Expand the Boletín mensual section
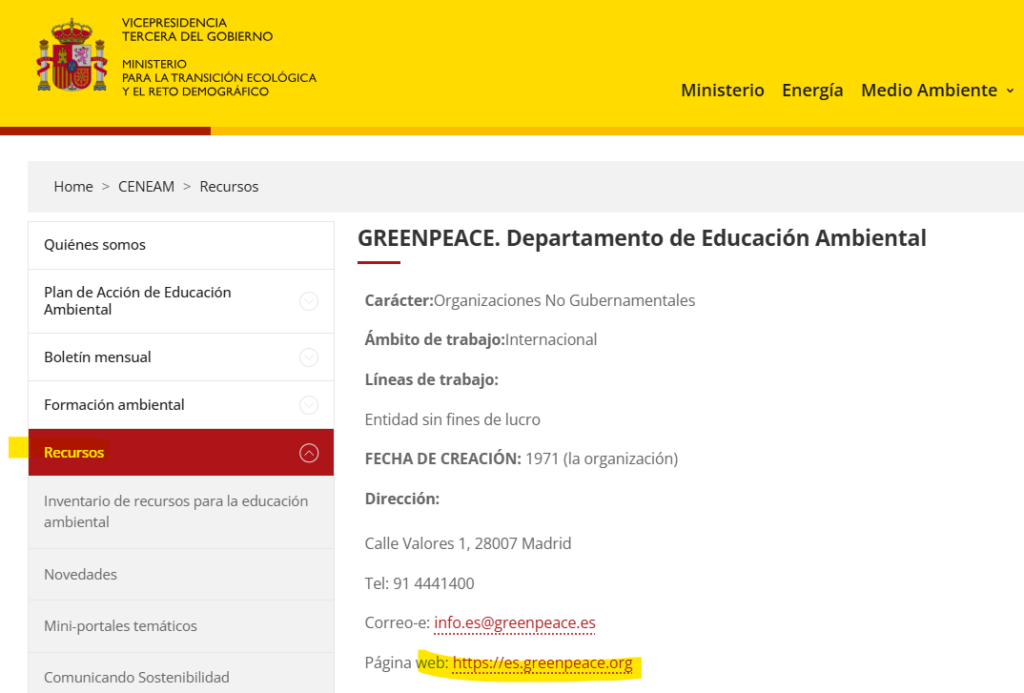1024x693 pixels. pyautogui.click(x=309, y=356)
